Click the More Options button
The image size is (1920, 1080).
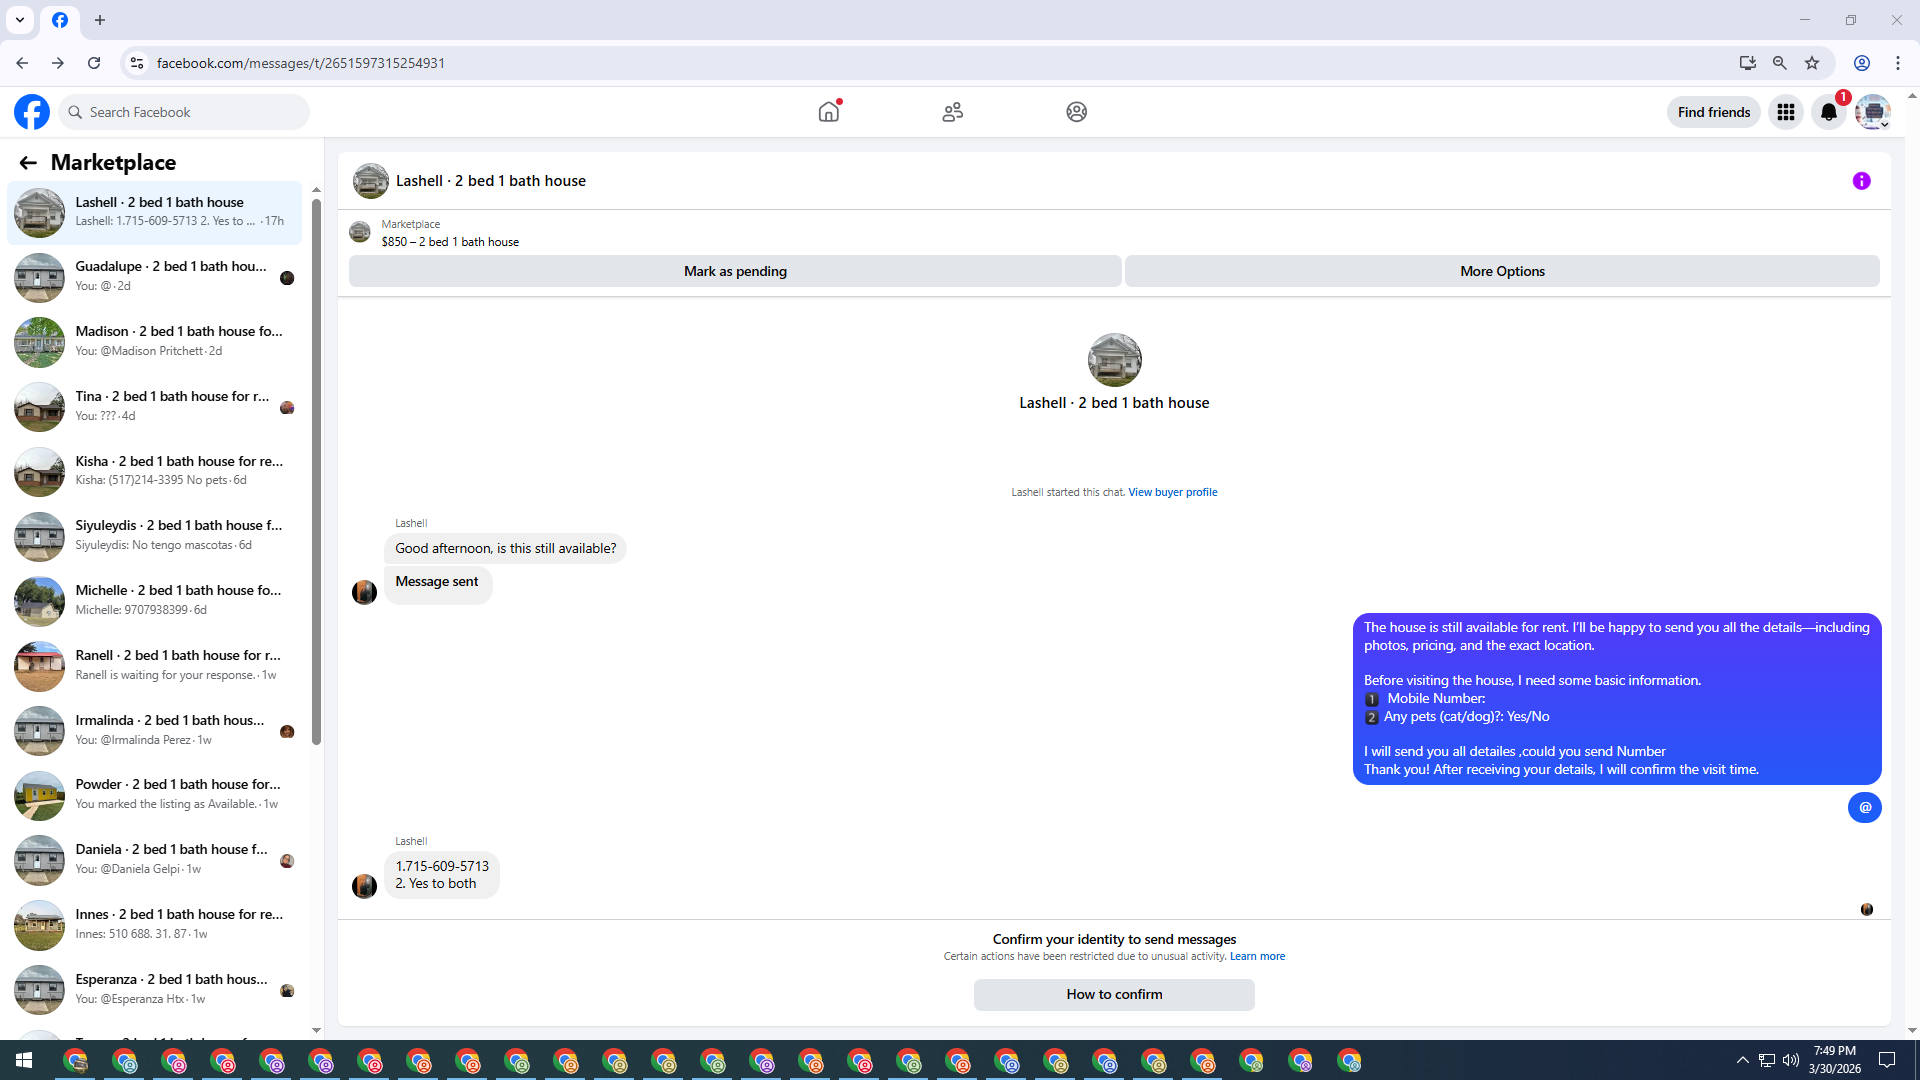pos(1501,271)
